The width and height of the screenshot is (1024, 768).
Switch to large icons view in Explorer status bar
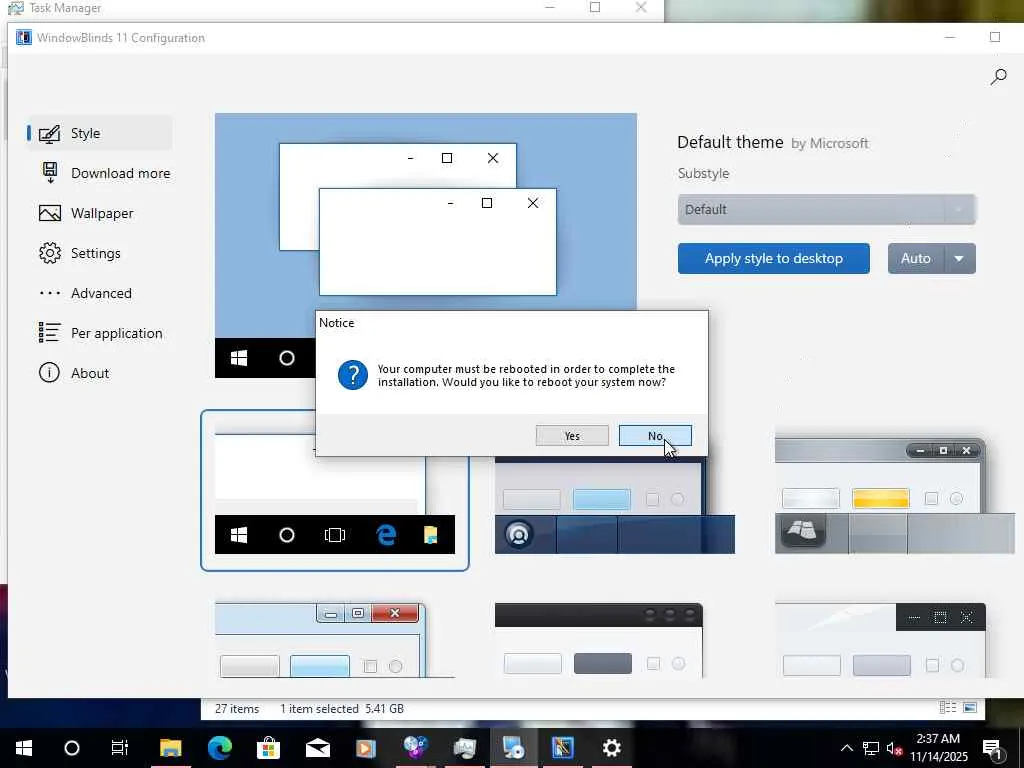970,708
